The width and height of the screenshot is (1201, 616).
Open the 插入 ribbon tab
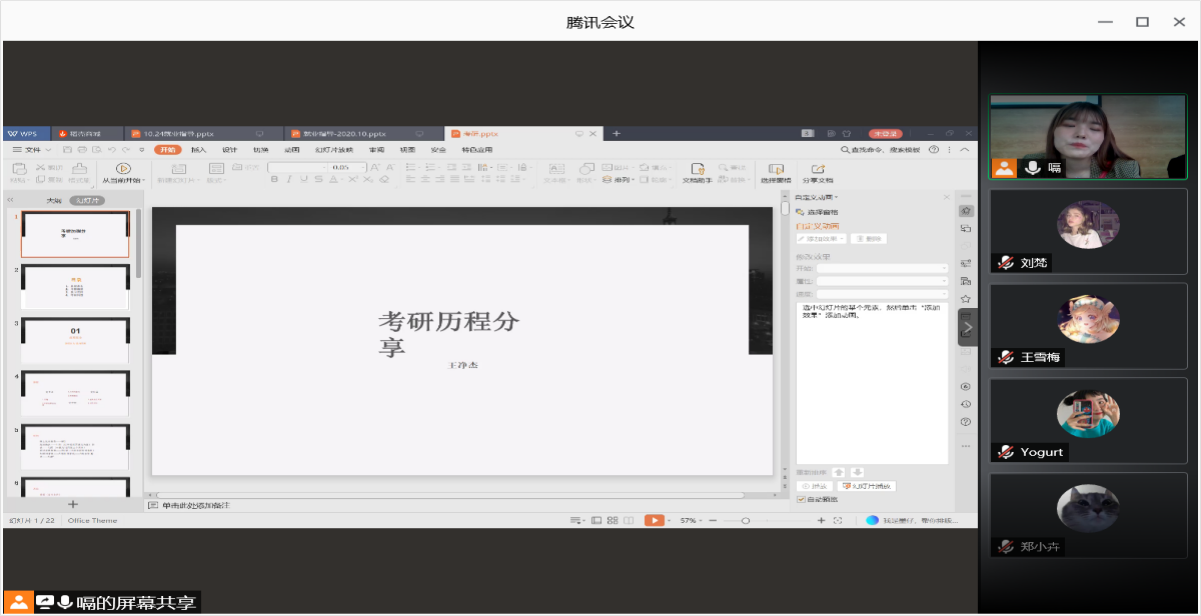[198, 149]
